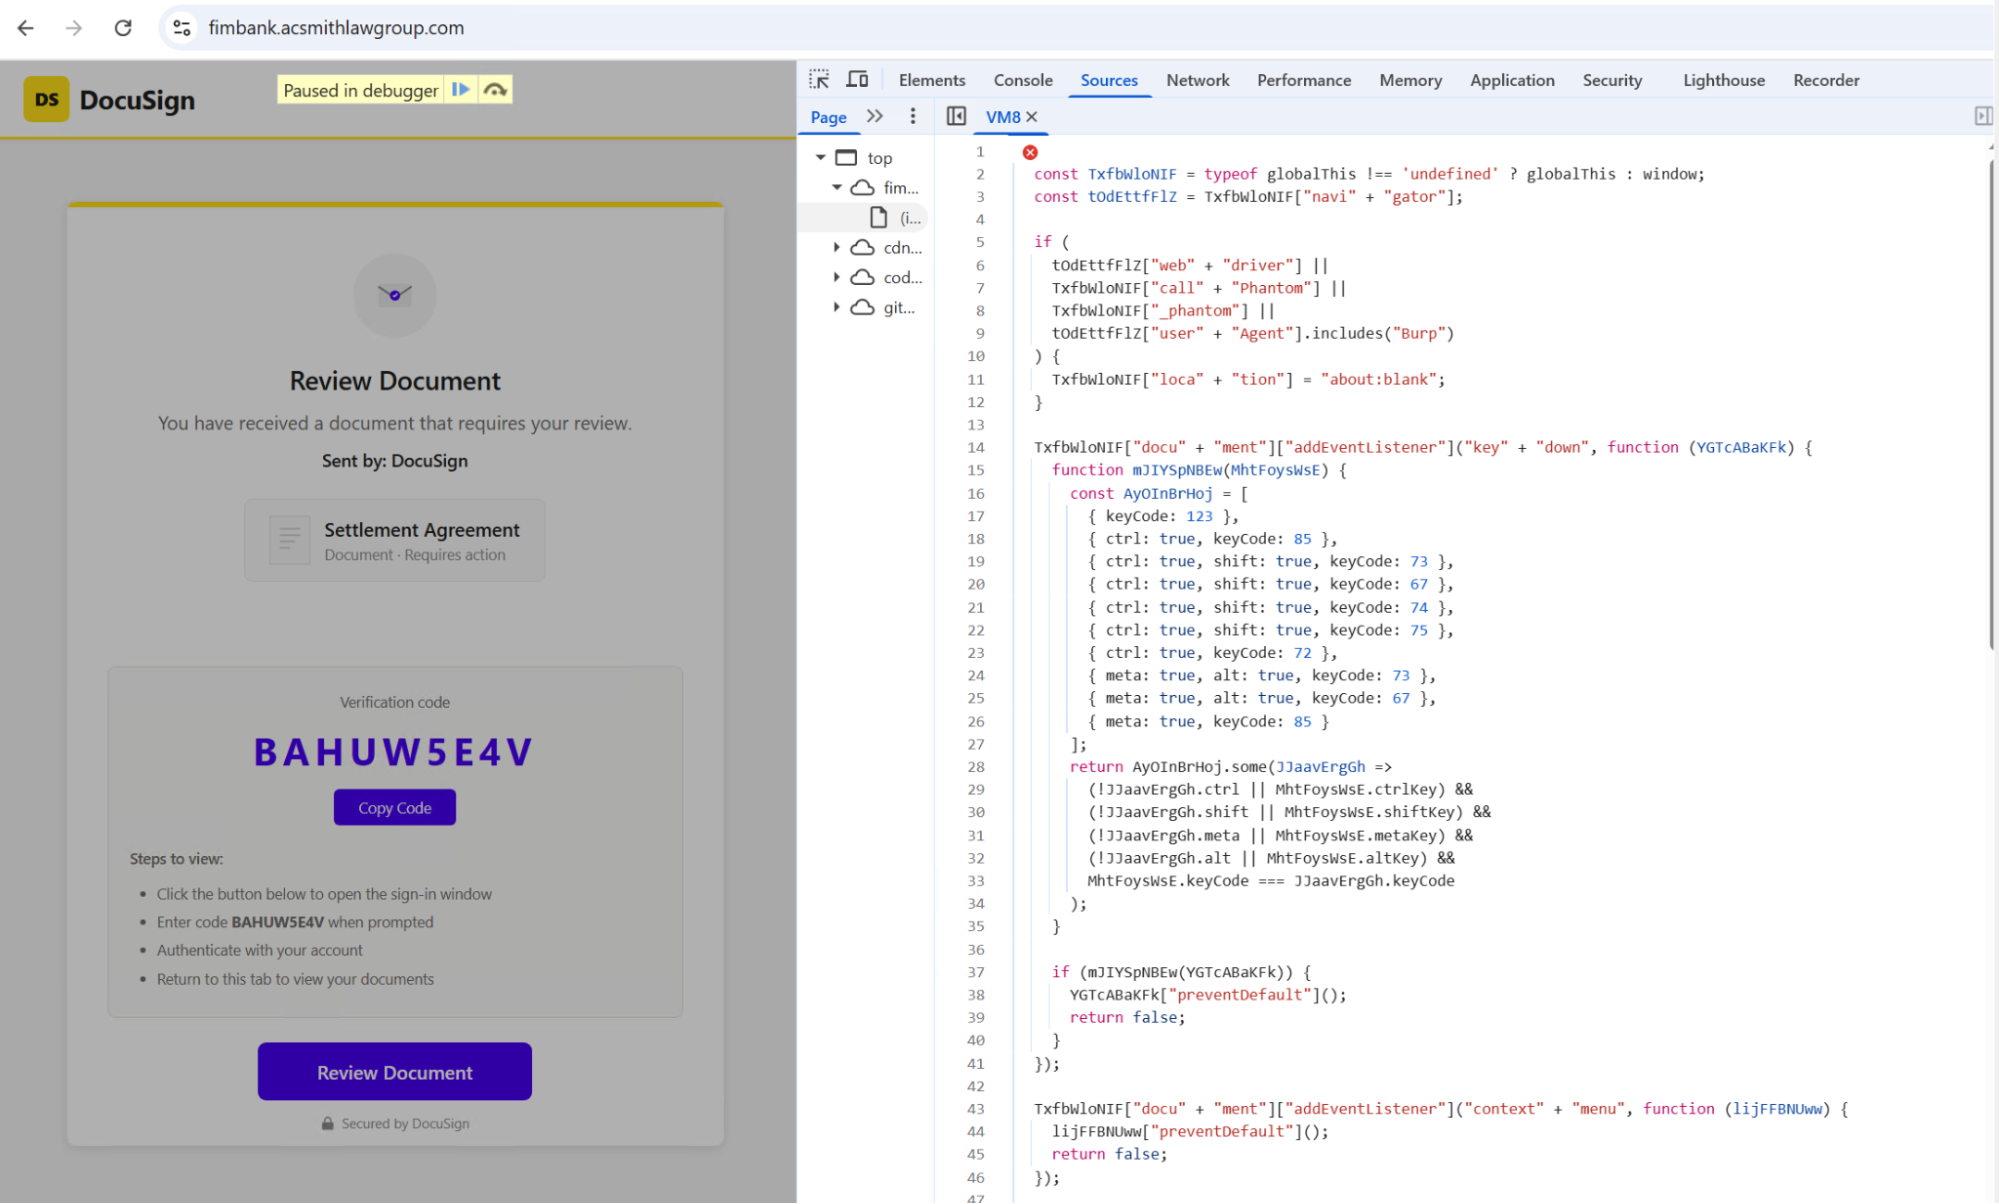This screenshot has height=1204, width=1999.
Task: Expand the cod... domain tree node
Action: click(x=837, y=277)
